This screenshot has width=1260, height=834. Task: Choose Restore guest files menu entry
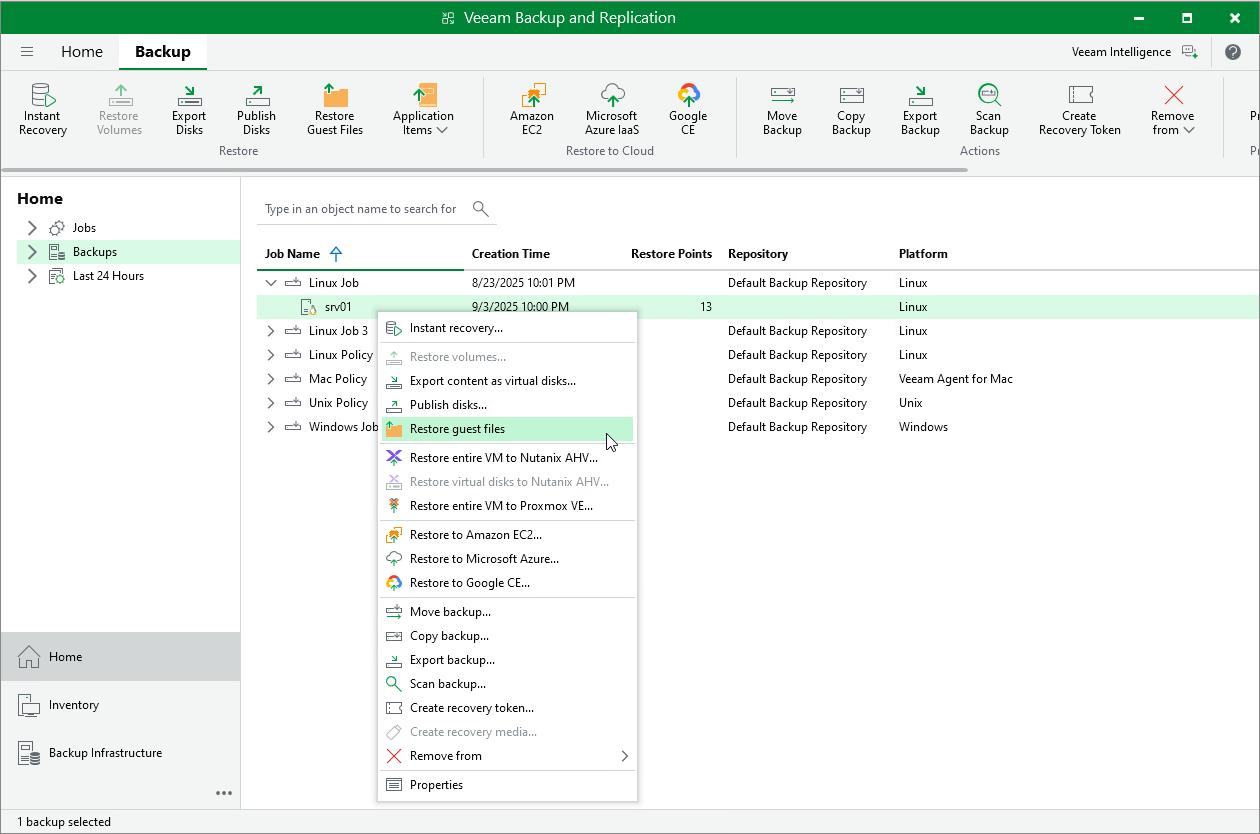[507, 429]
